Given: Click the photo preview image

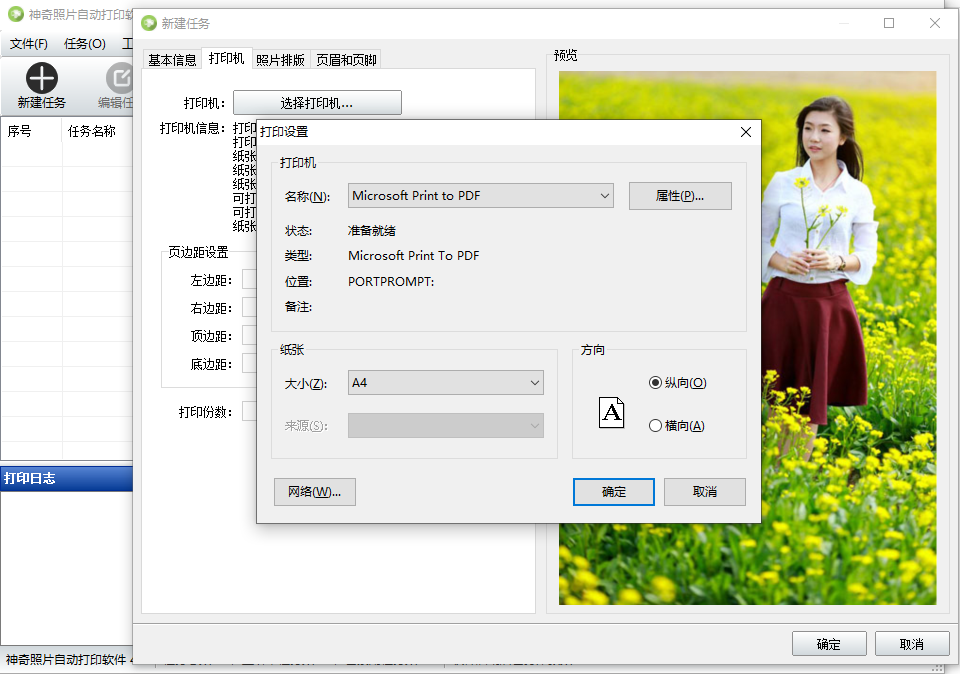Looking at the screenshot, I should pyautogui.click(x=748, y=338).
